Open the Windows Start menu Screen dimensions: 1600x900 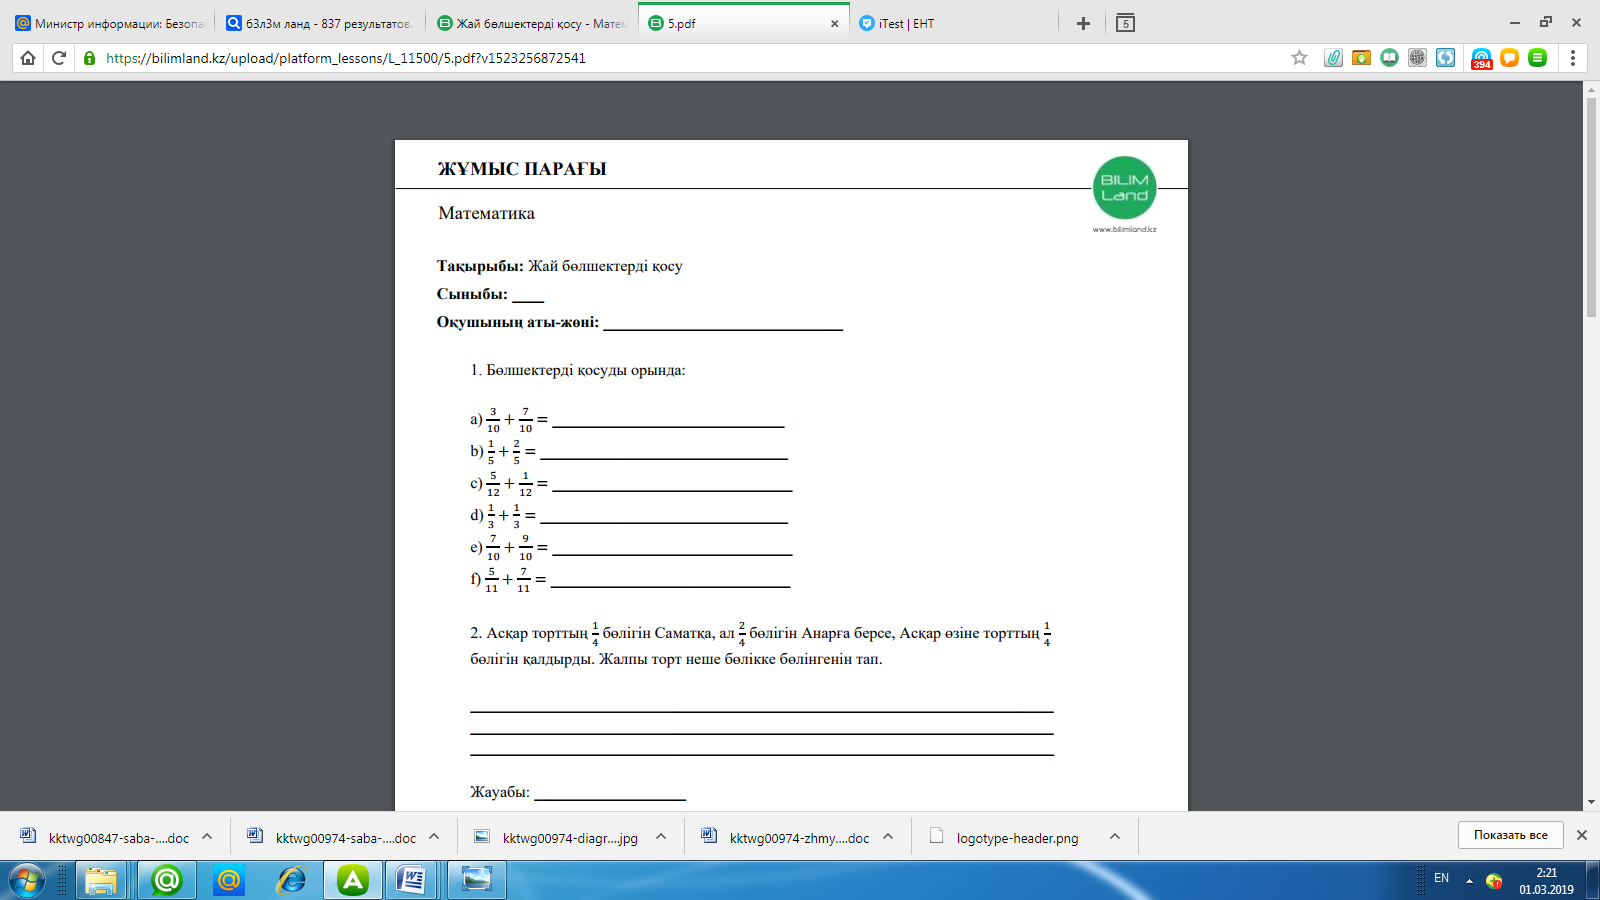pyautogui.click(x=26, y=881)
